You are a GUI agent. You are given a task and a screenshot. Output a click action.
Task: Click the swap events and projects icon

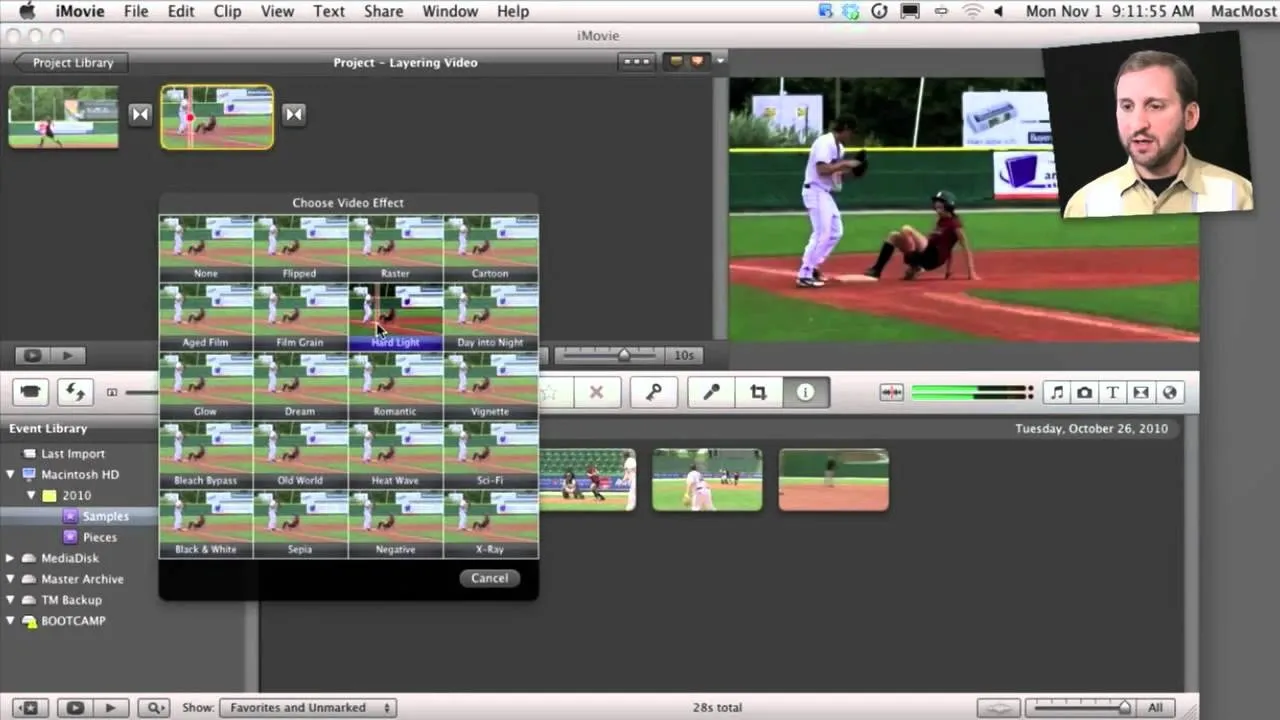75,392
